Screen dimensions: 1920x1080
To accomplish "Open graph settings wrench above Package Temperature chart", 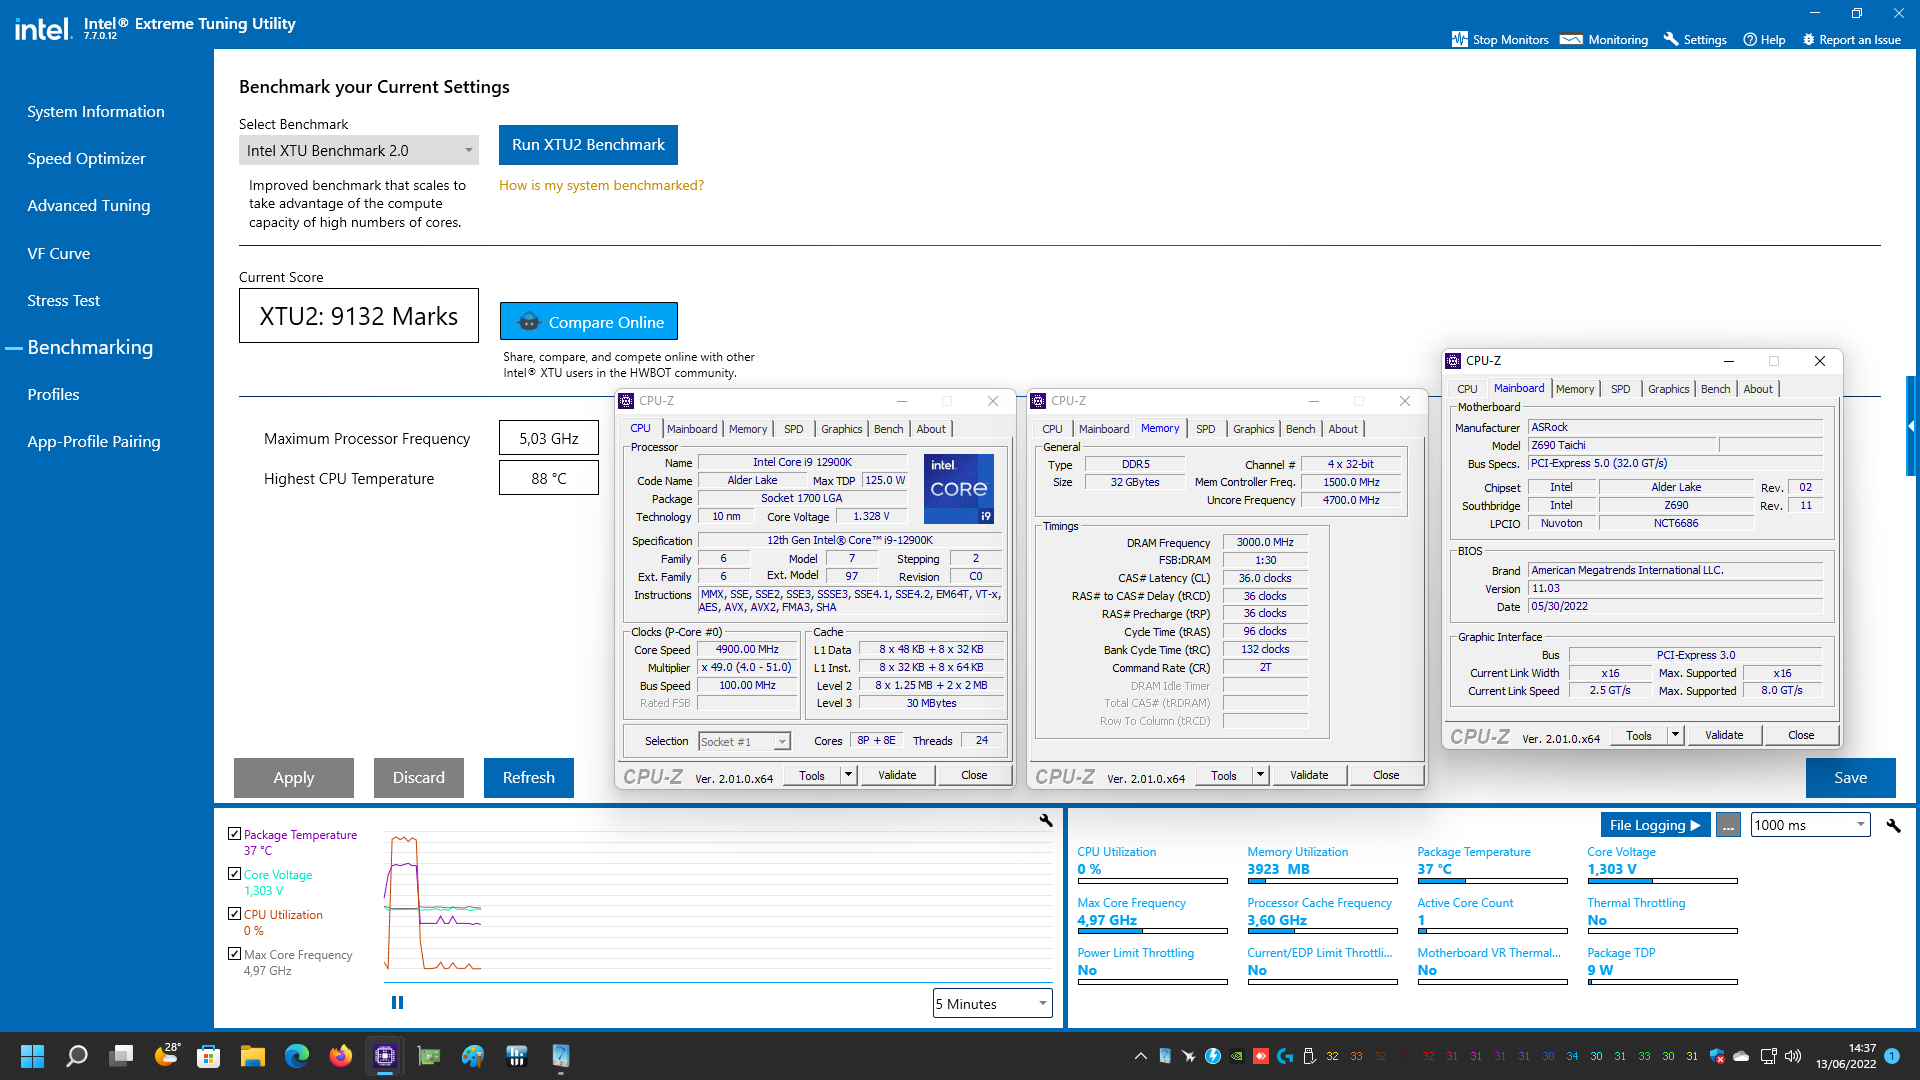I will [1046, 820].
